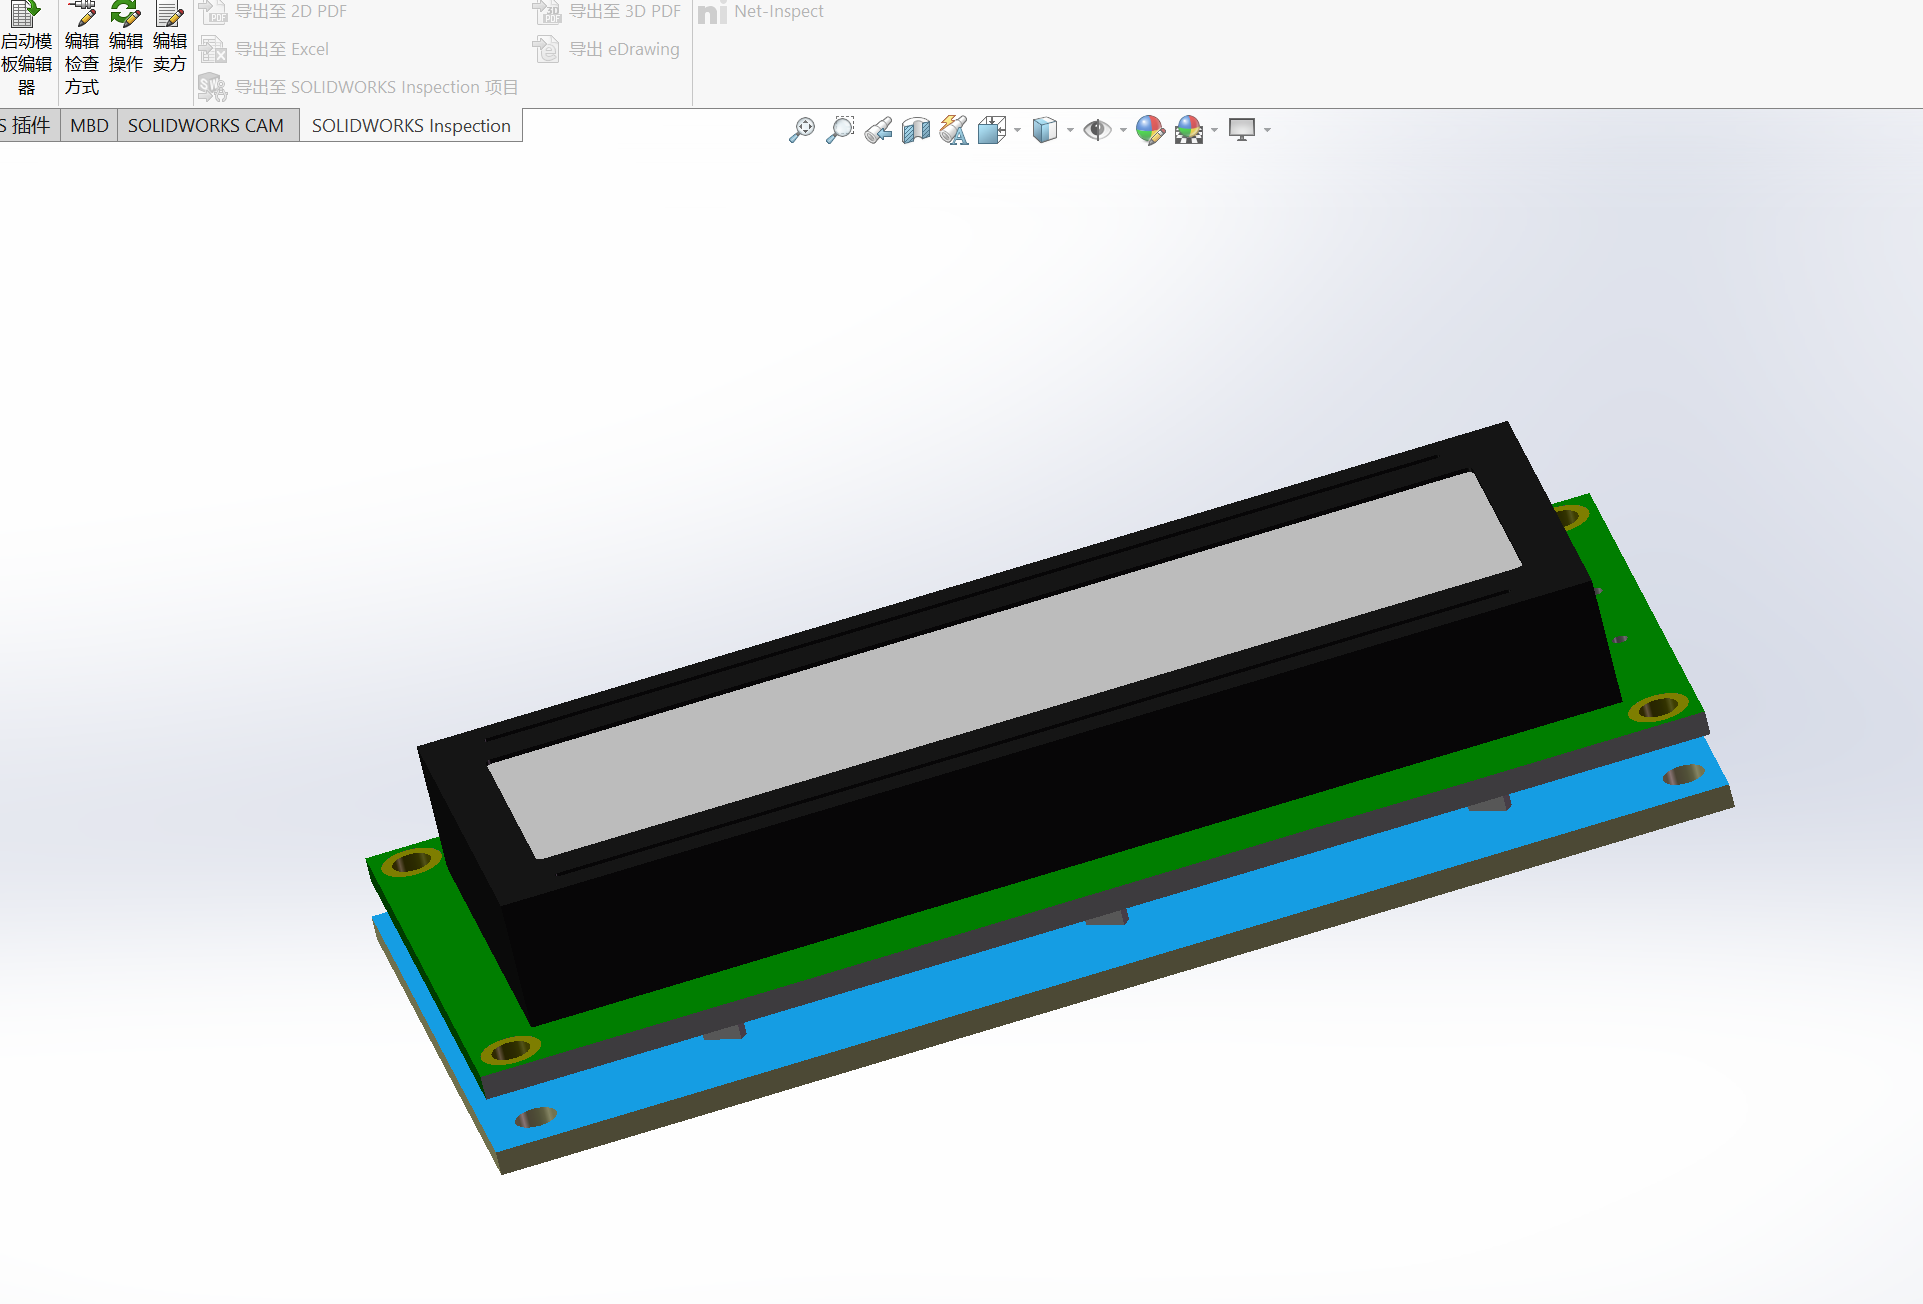Click the Apply Scene icon

1189,130
